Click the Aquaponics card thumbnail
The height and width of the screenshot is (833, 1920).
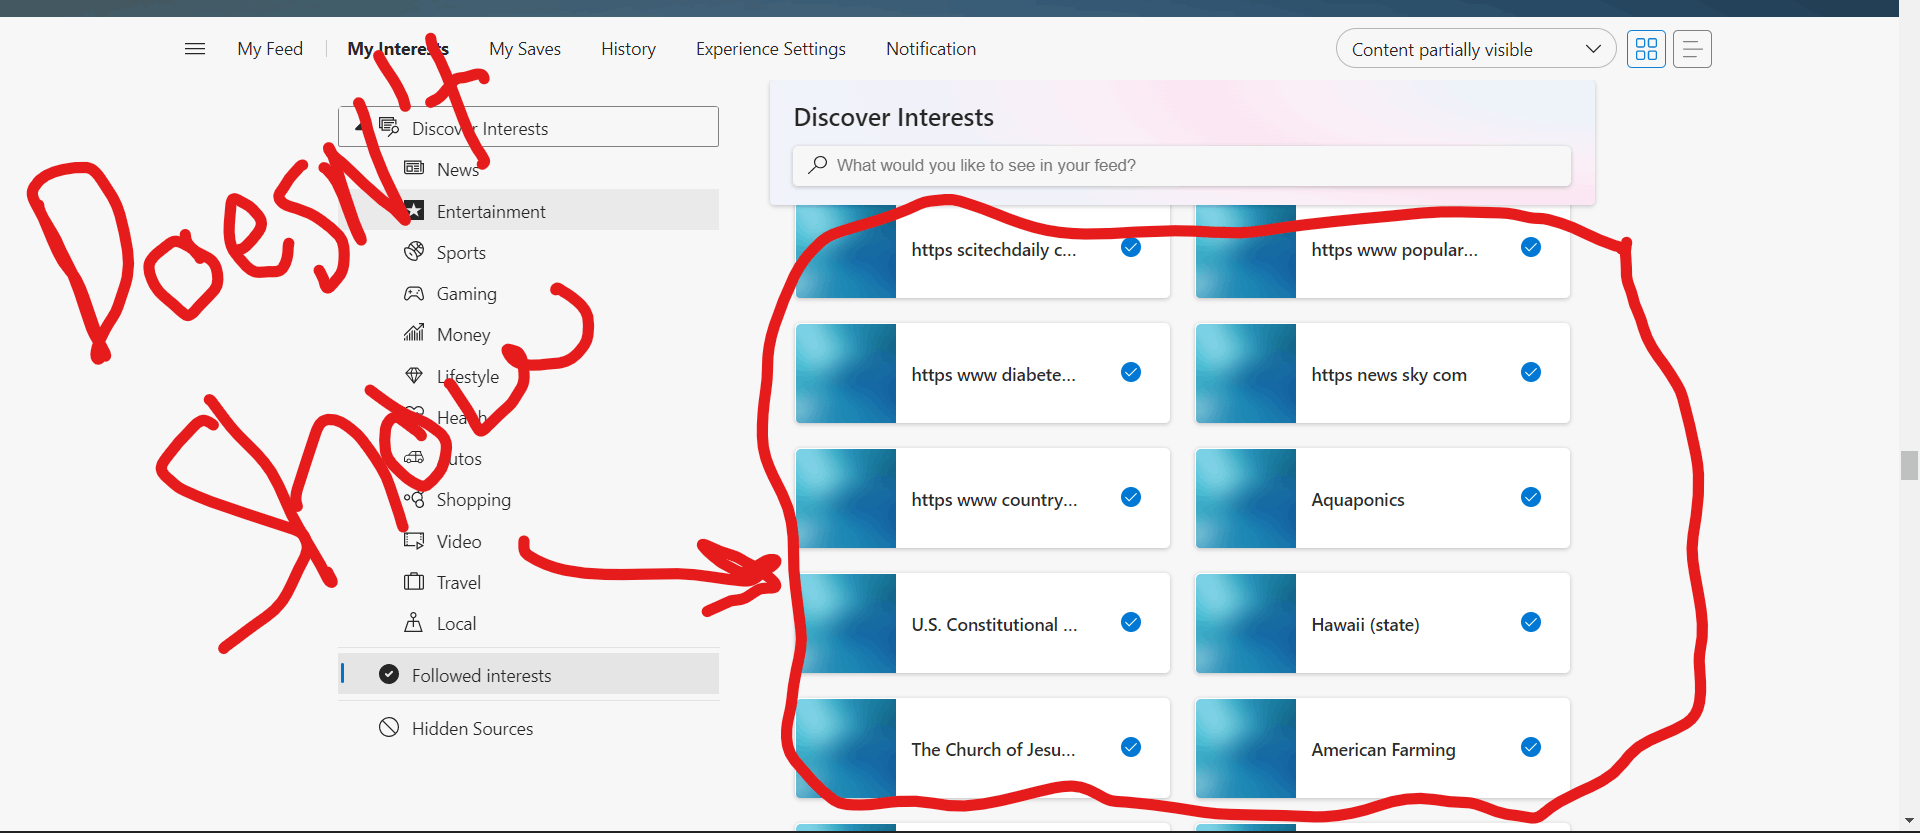pos(1246,498)
